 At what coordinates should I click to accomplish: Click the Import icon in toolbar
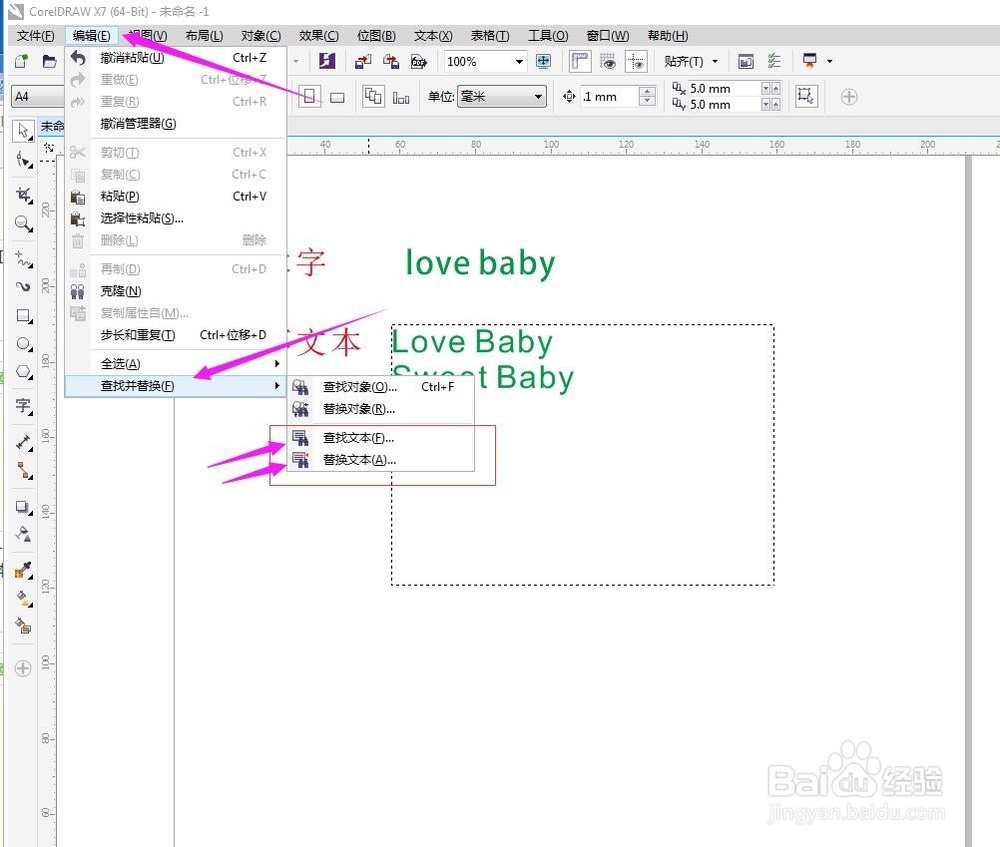pos(363,61)
